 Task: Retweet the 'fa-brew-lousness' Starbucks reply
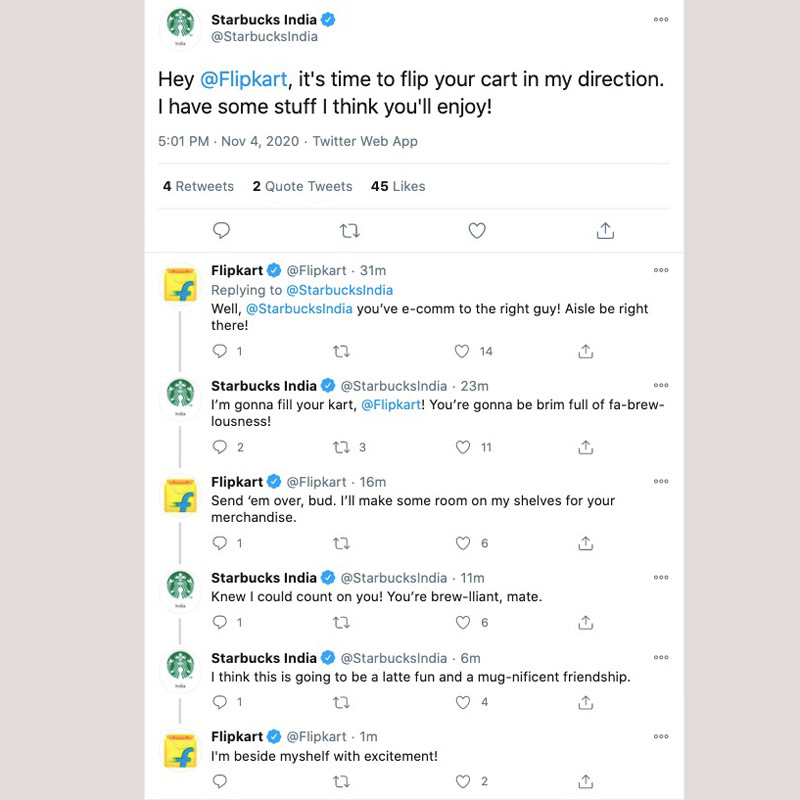click(x=341, y=447)
